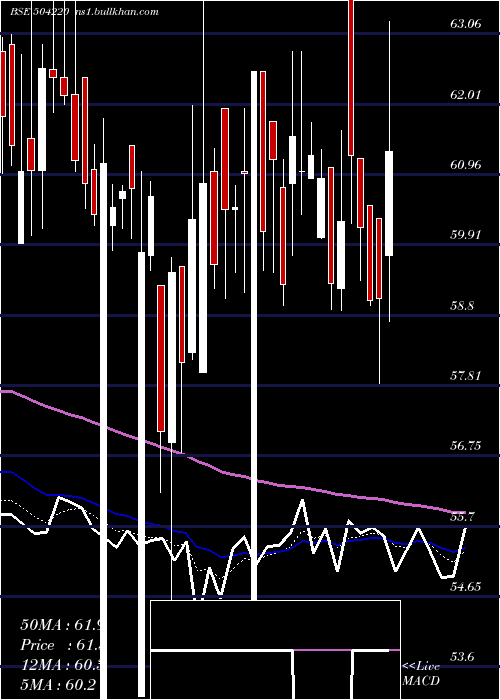Click the 57.81 price axis label

point(466,375)
